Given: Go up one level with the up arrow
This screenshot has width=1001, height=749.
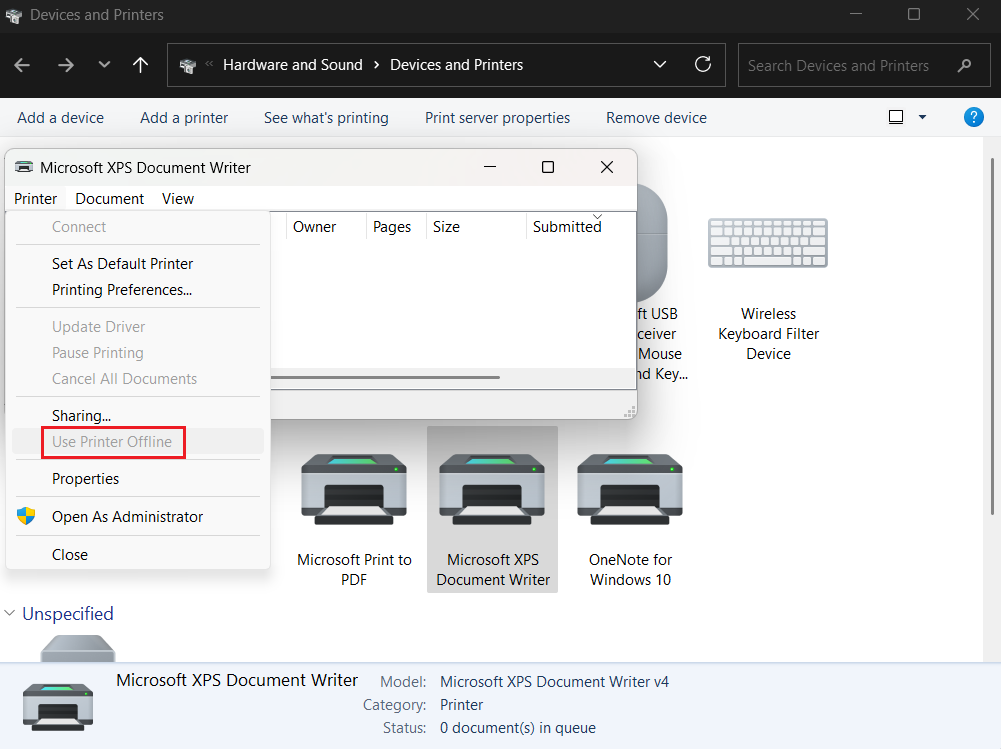Looking at the screenshot, I should (141, 65).
